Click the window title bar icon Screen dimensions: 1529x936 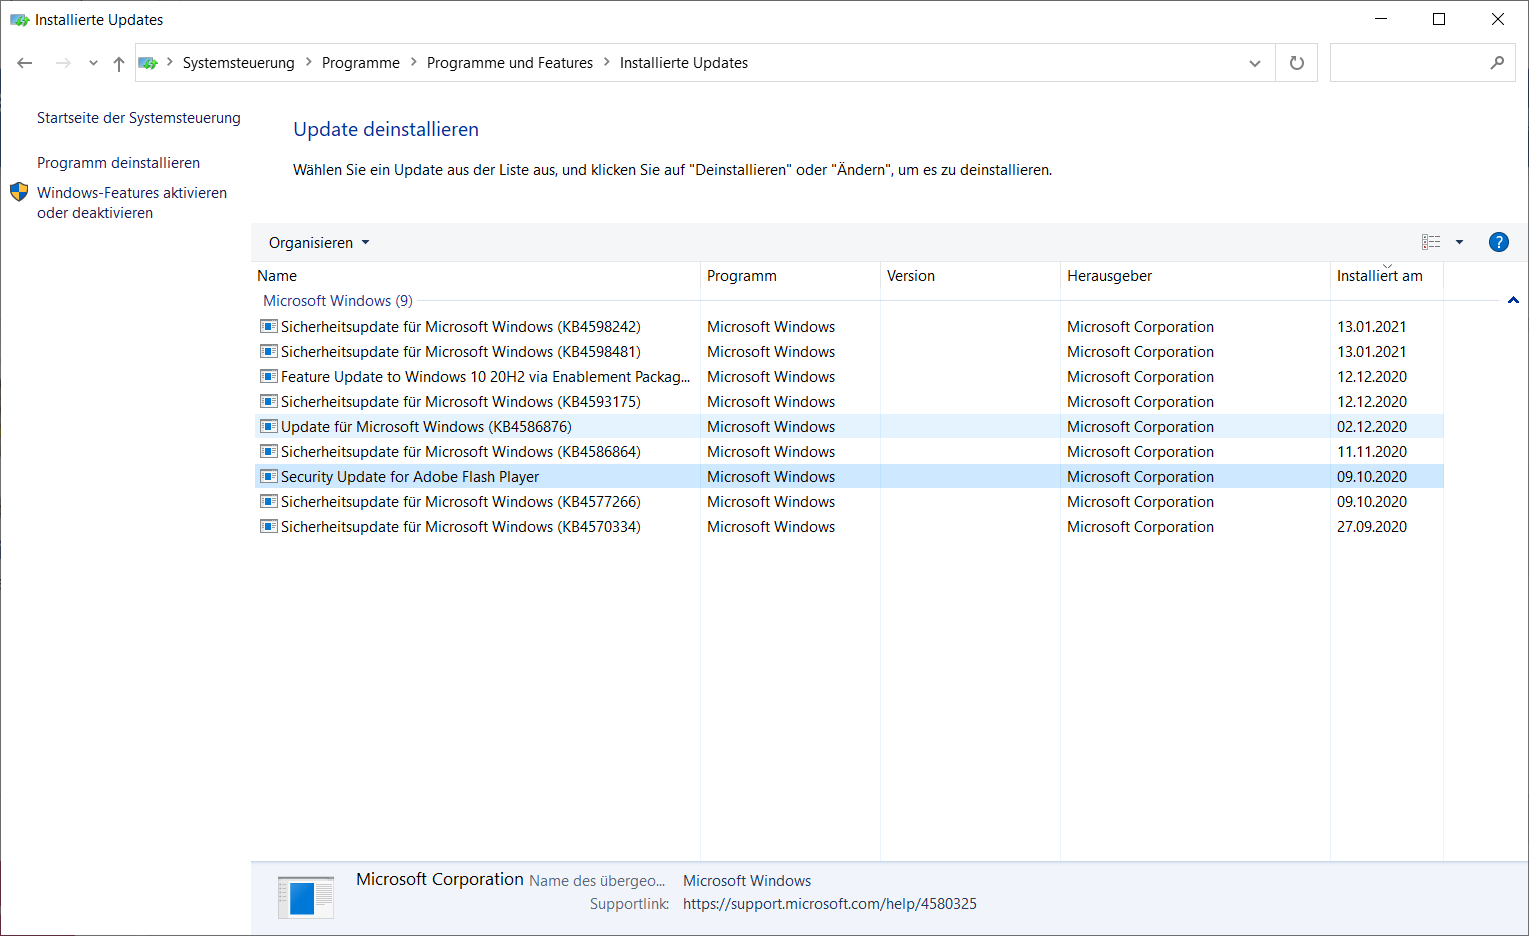pyautogui.click(x=19, y=20)
